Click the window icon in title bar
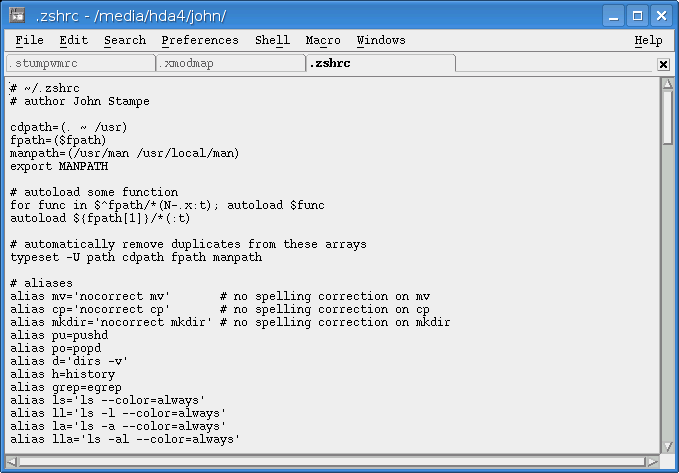679x473 pixels. (x=17, y=16)
